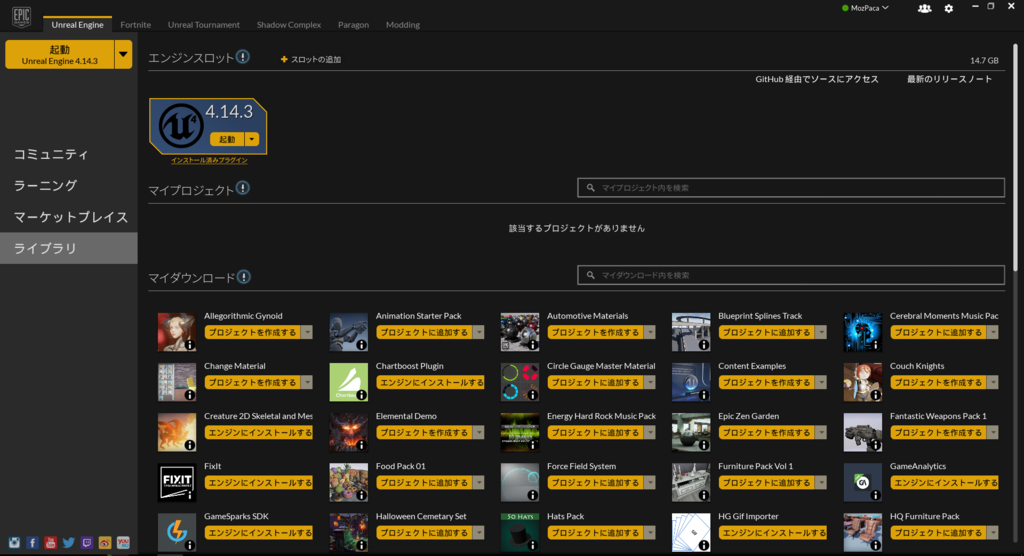
Task: Click the マイプロジェクト search field
Action: [x=791, y=188]
